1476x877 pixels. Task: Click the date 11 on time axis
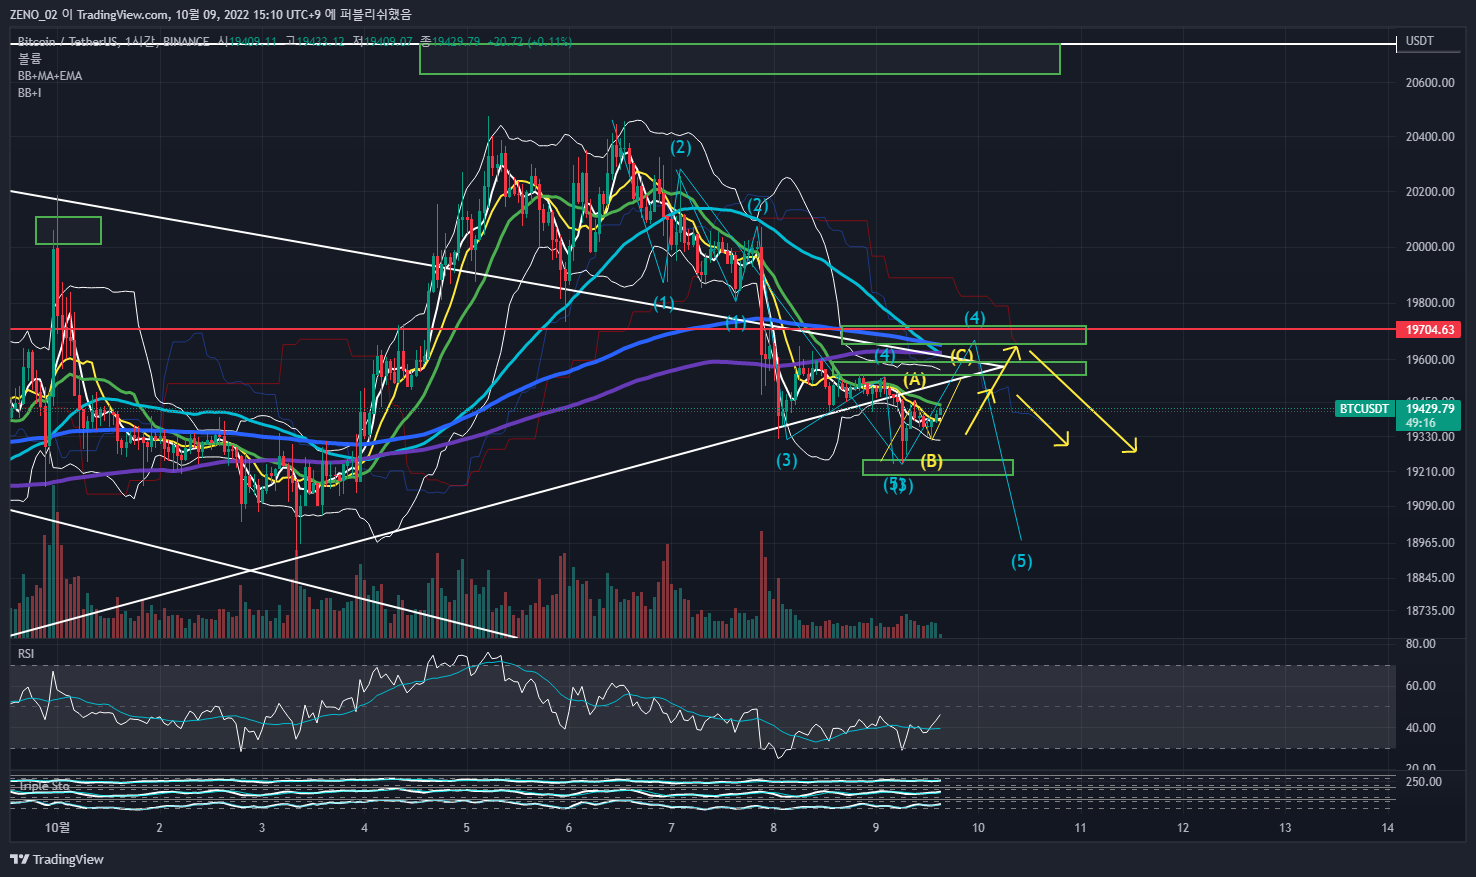[x=1080, y=828]
